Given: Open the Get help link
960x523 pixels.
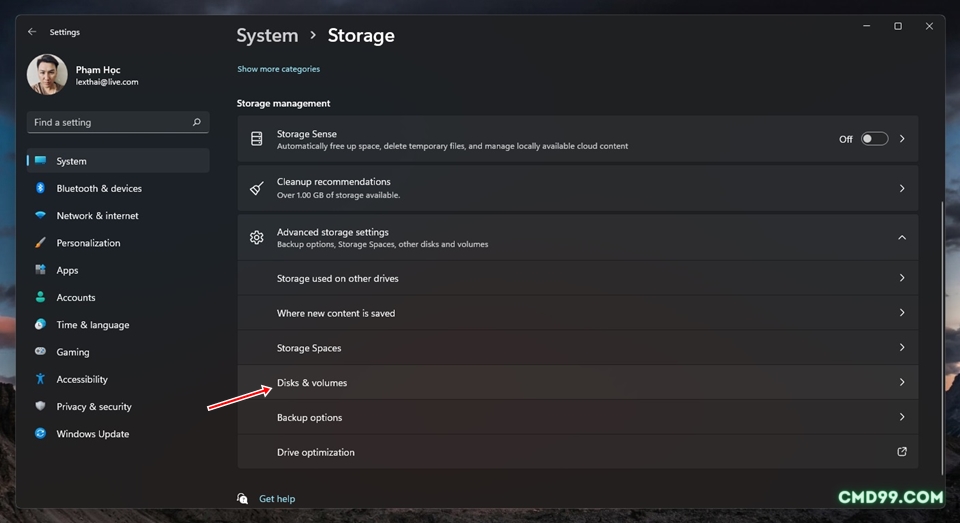Looking at the screenshot, I should click(x=277, y=499).
